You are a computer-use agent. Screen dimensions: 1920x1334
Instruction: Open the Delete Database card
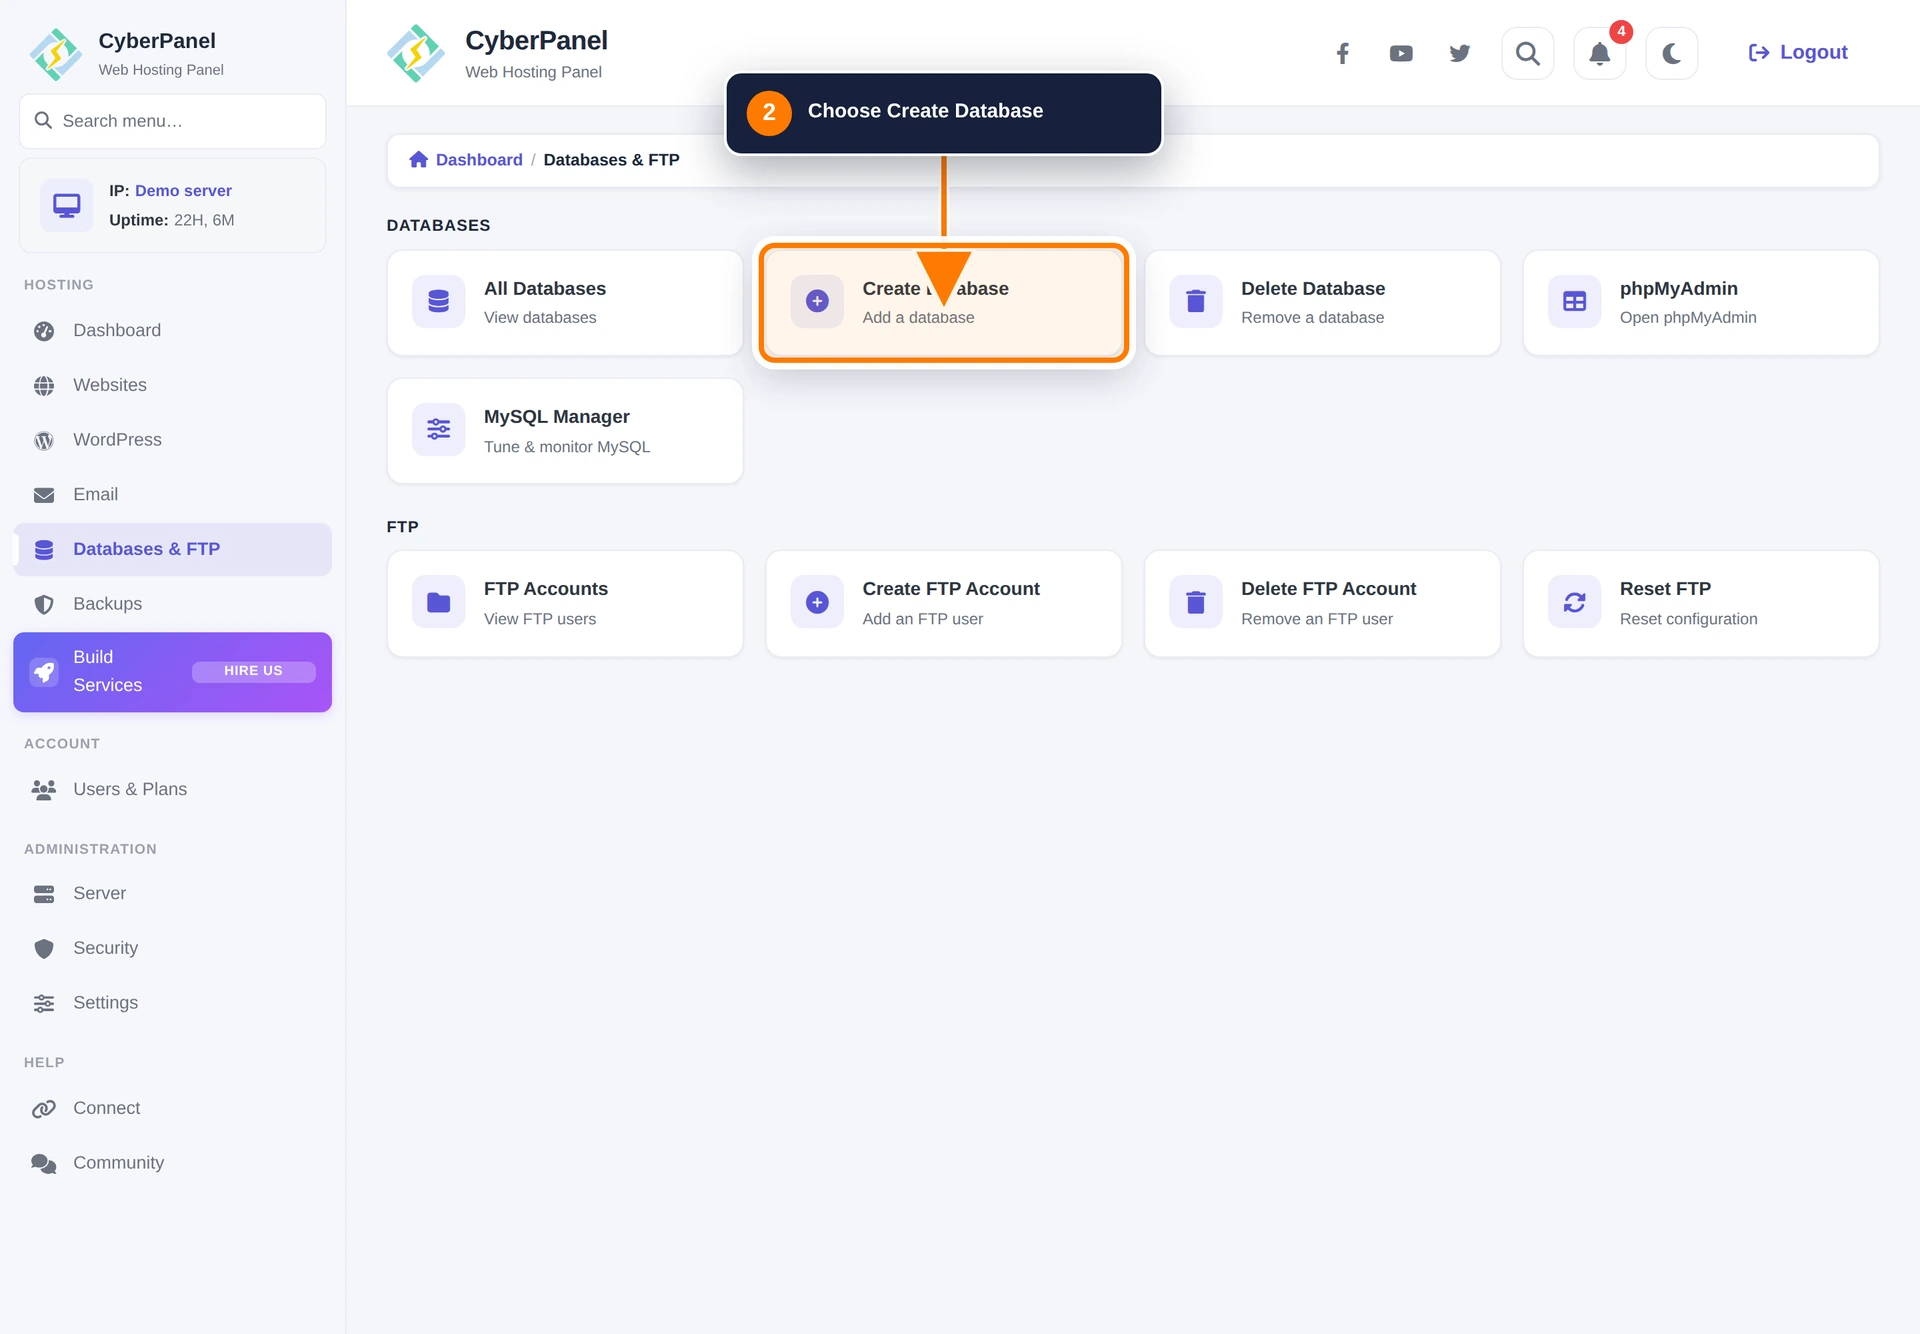coord(1322,303)
